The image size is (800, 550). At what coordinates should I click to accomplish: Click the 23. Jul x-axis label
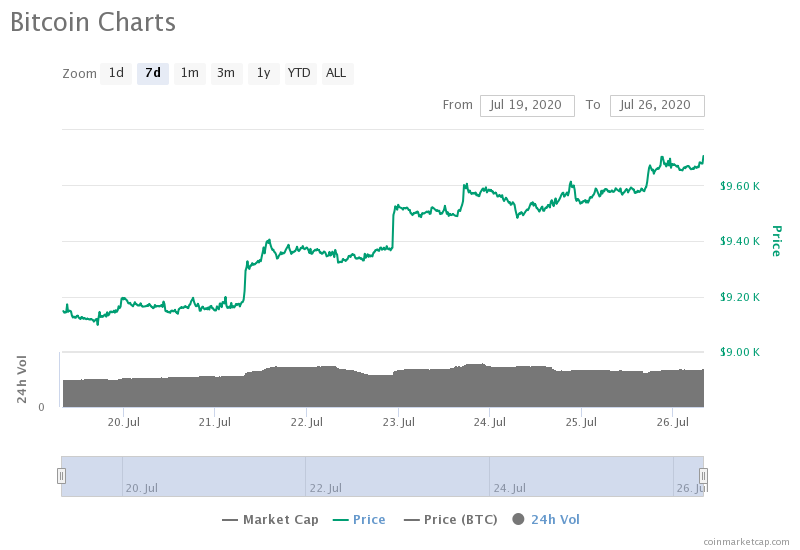click(398, 422)
